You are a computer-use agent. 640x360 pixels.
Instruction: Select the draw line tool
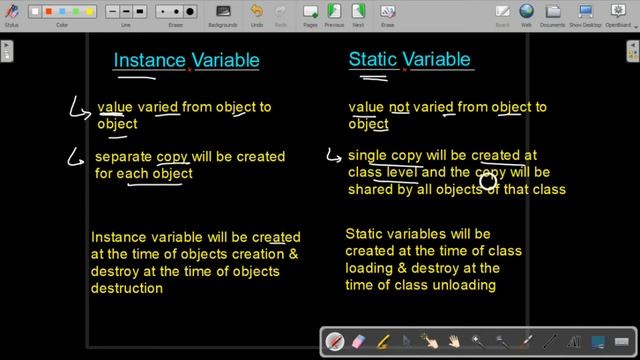coord(550,342)
